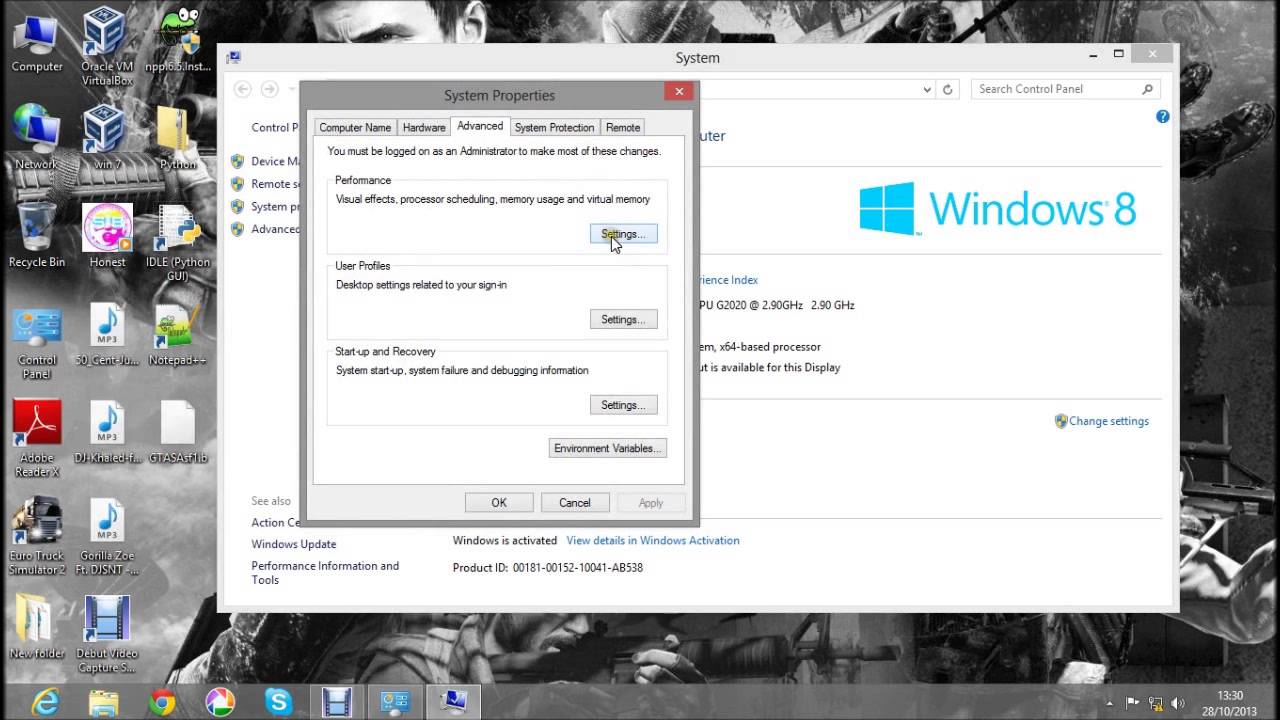Open Environment Variables dialog

[x=608, y=448]
